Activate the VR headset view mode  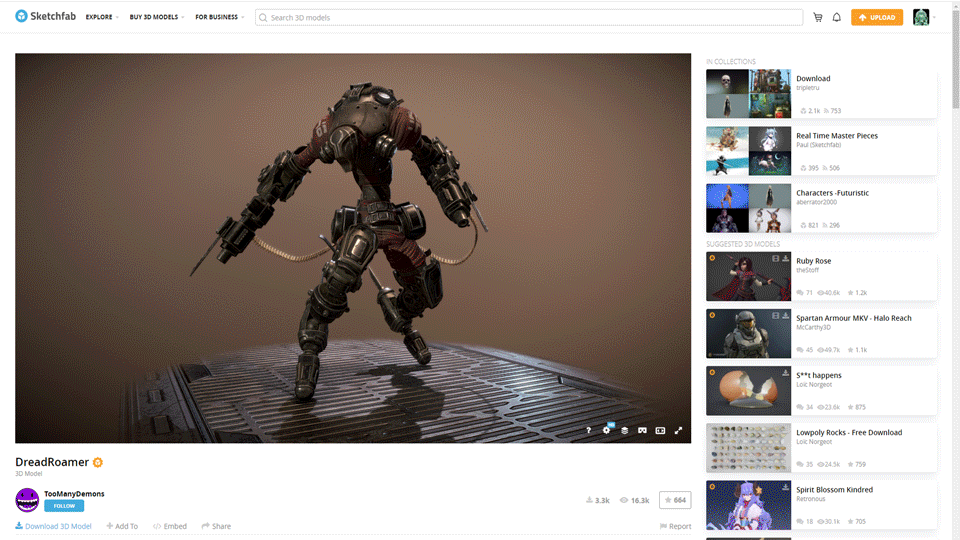642,430
